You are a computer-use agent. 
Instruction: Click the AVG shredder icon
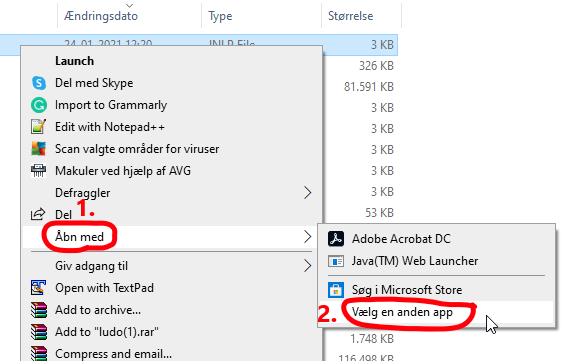[38, 171]
